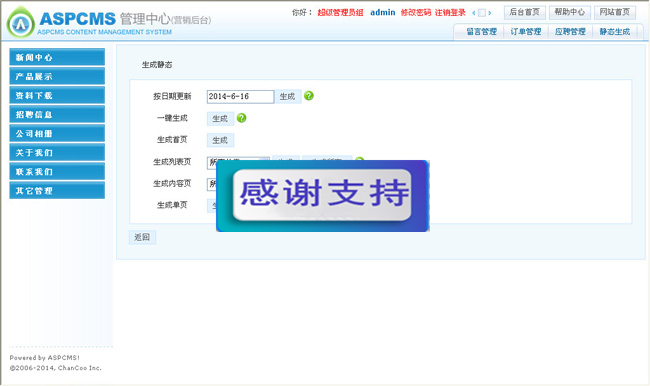The width and height of the screenshot is (650, 386).
Task: Toggle the small box between header arrows
Action: pyautogui.click(x=482, y=13)
